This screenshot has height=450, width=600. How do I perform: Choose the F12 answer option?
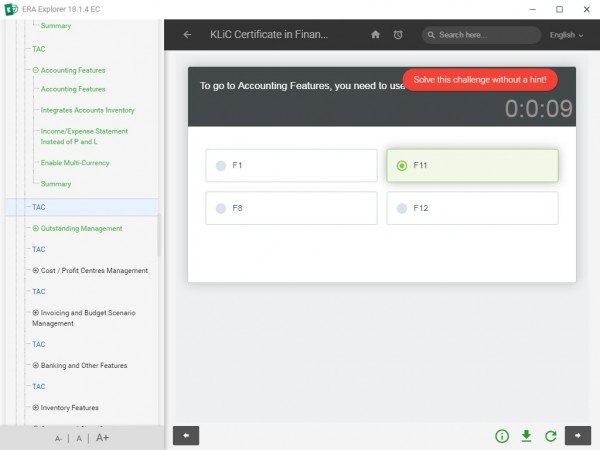click(402, 209)
